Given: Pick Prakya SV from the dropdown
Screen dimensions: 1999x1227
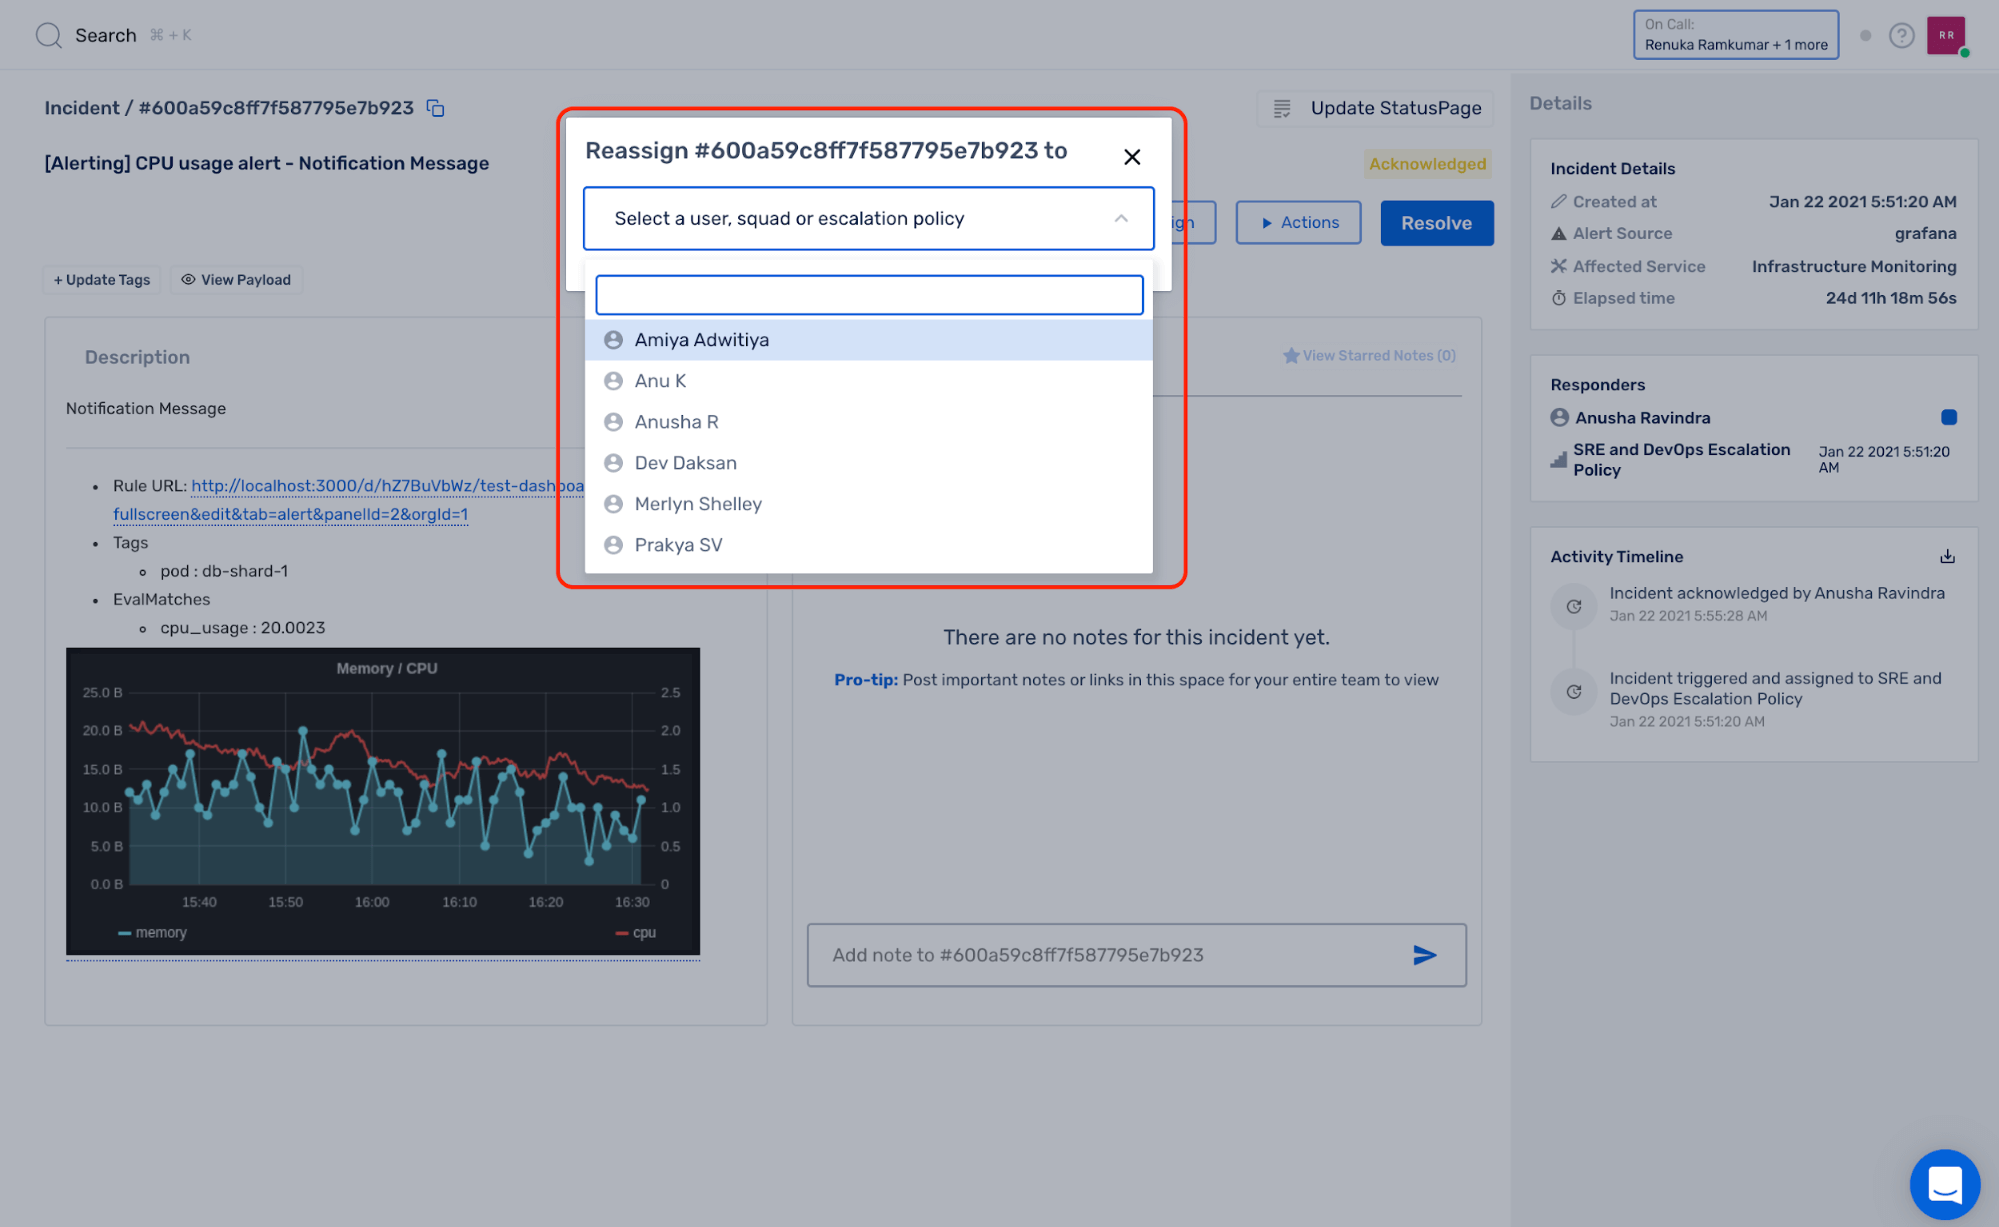Looking at the screenshot, I should point(678,545).
